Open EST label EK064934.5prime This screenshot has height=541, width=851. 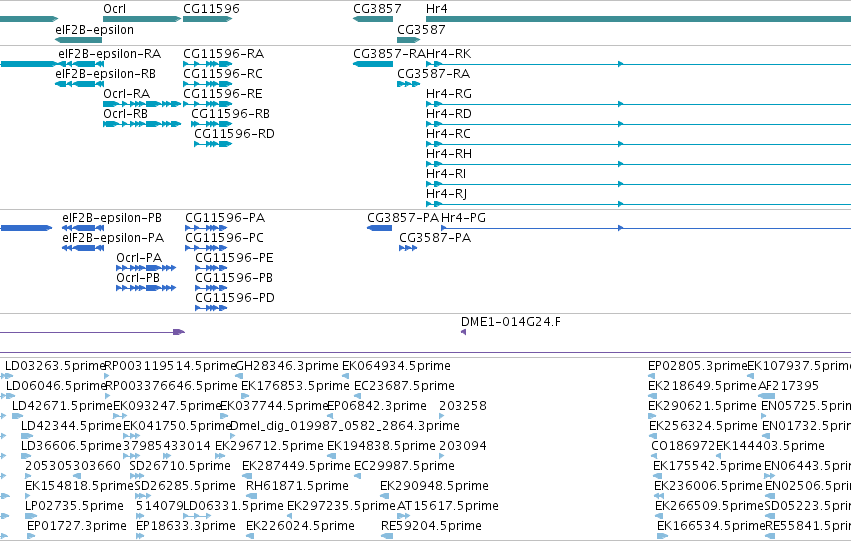point(396,366)
